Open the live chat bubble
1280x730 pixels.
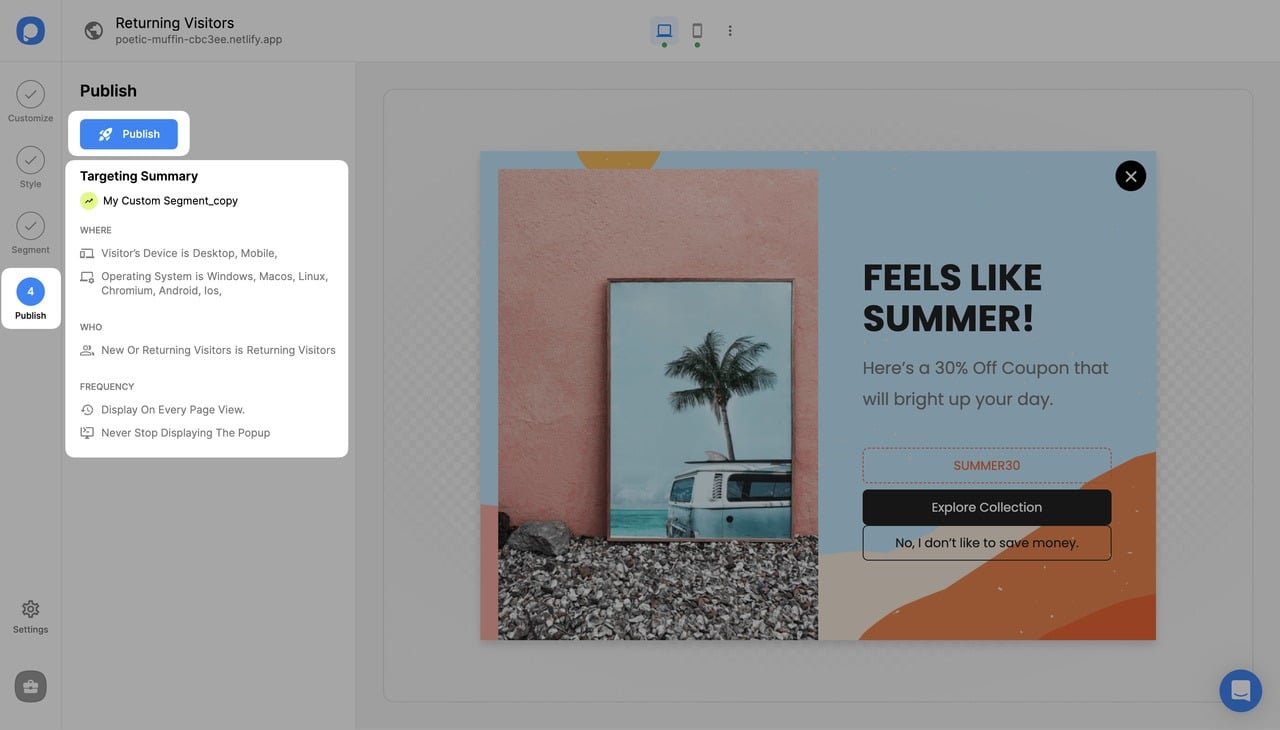click(1241, 691)
